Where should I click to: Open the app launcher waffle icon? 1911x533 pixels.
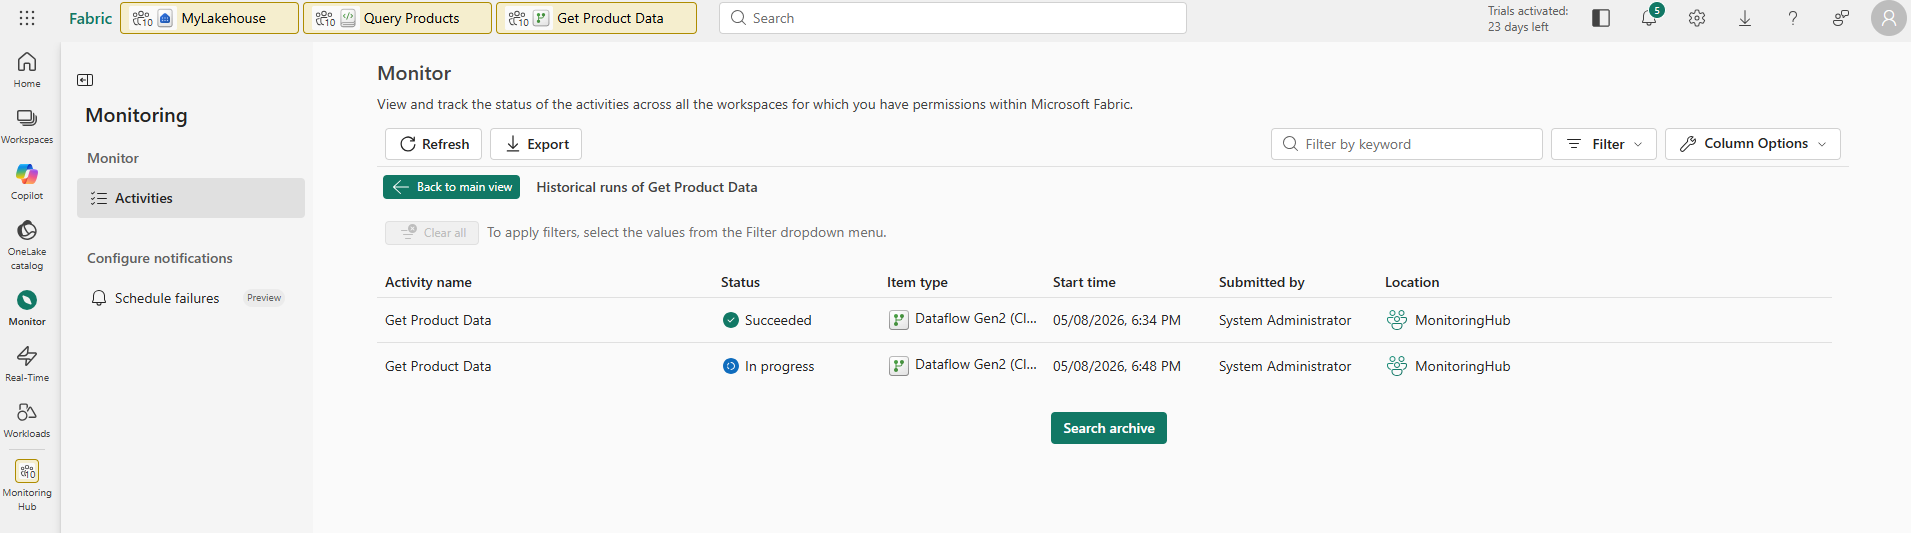[27, 18]
